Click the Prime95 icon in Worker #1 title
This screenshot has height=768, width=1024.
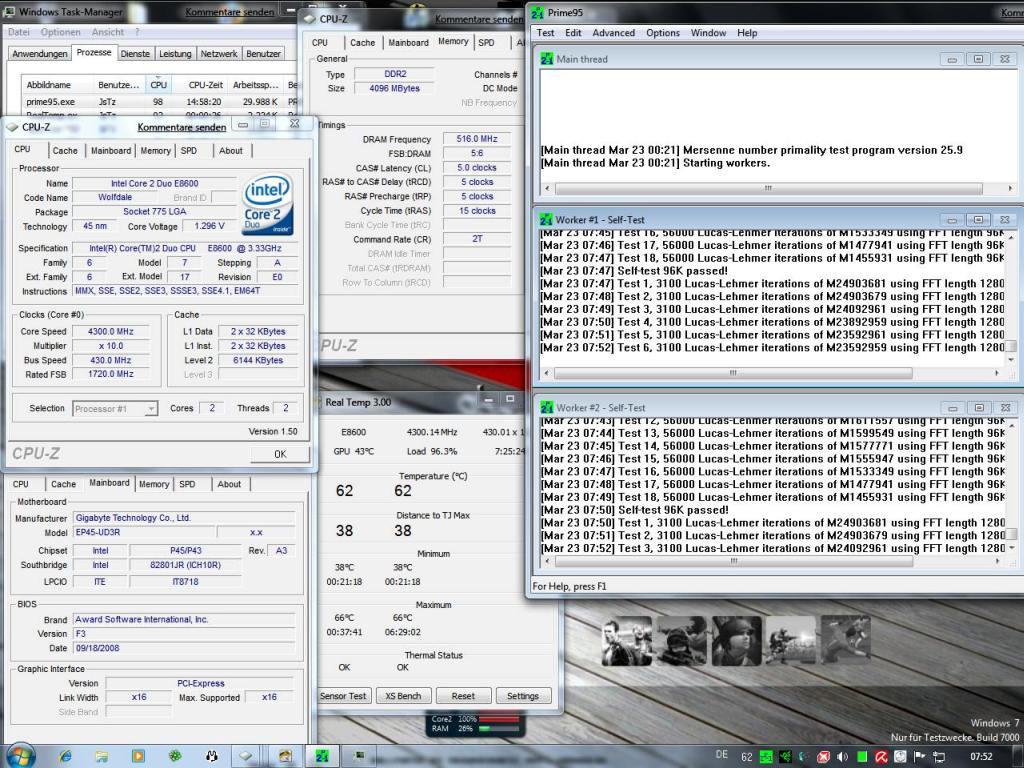pos(547,219)
